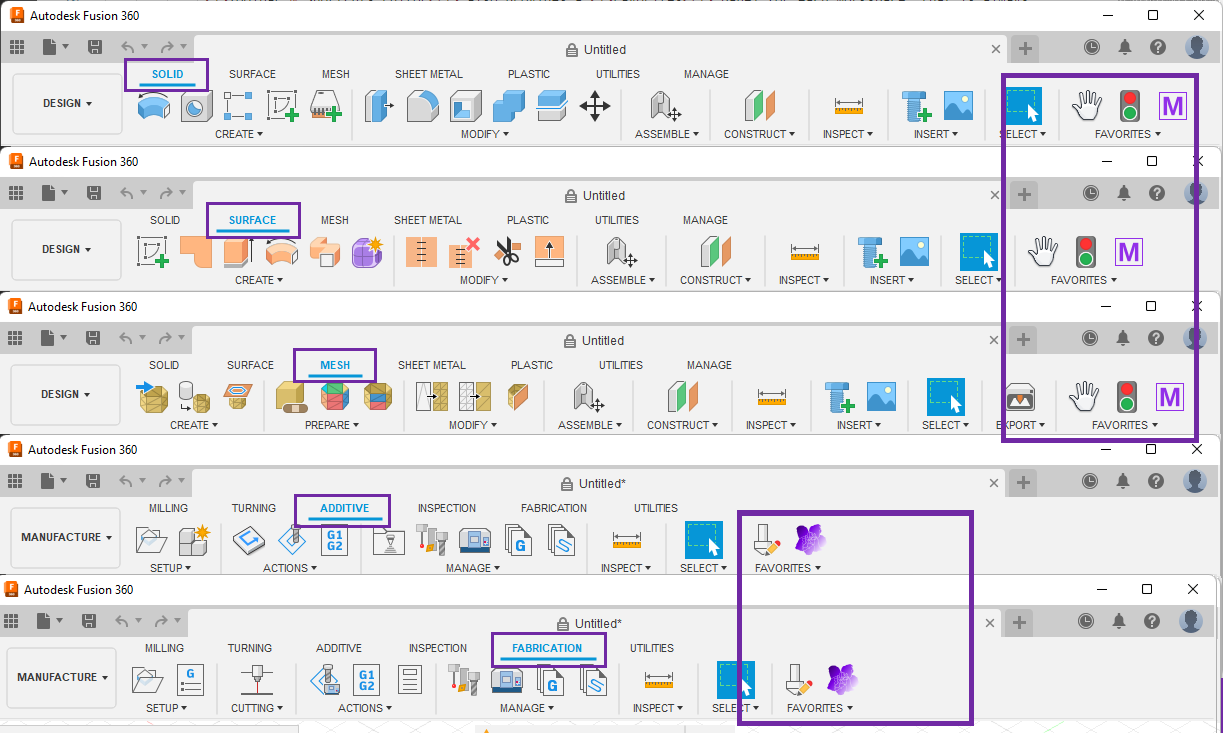The image size is (1223, 733).
Task: Click the Insert Mesh icon in MESH window
Action: point(152,396)
